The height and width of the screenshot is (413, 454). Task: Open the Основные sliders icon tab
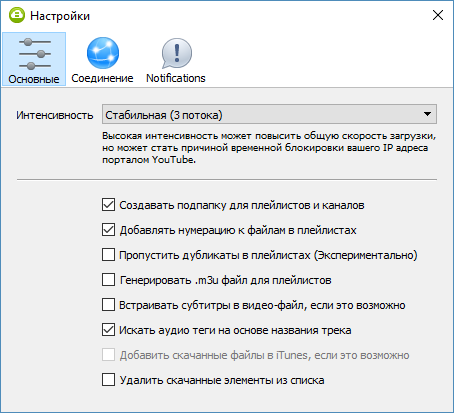(34, 54)
